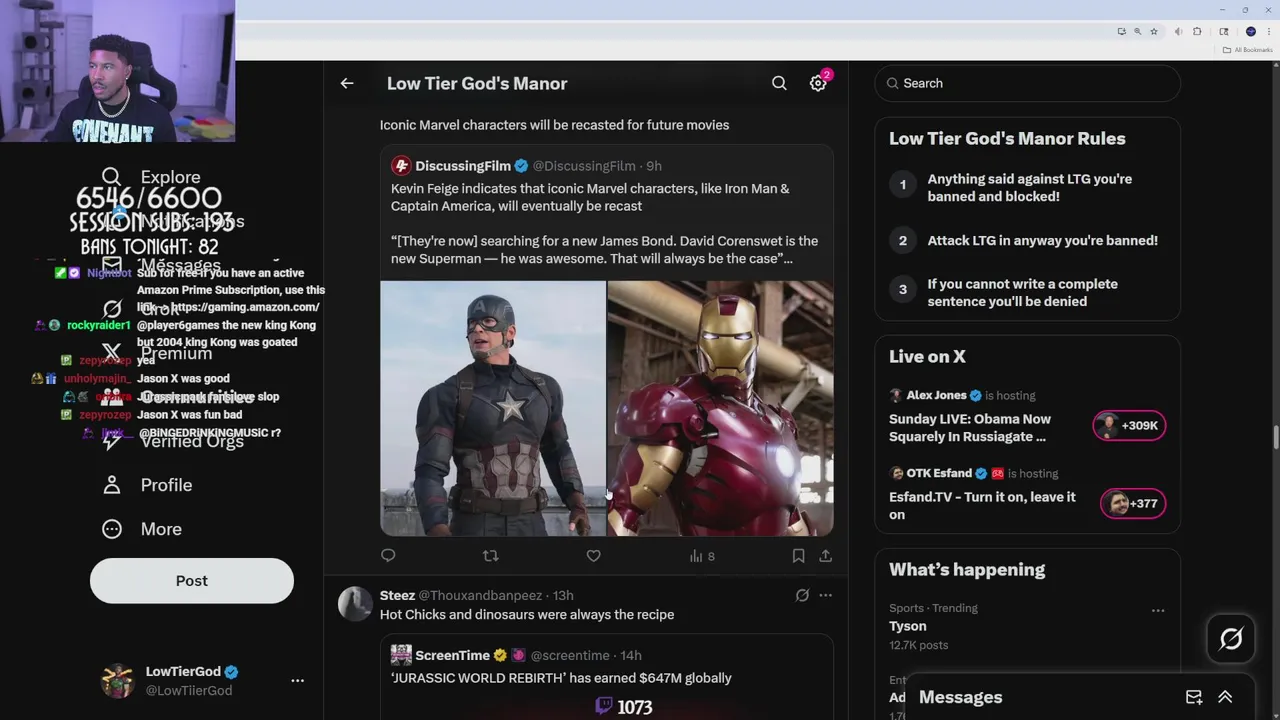Open the Tyson trending topic
The image size is (1280, 720).
tap(908, 626)
